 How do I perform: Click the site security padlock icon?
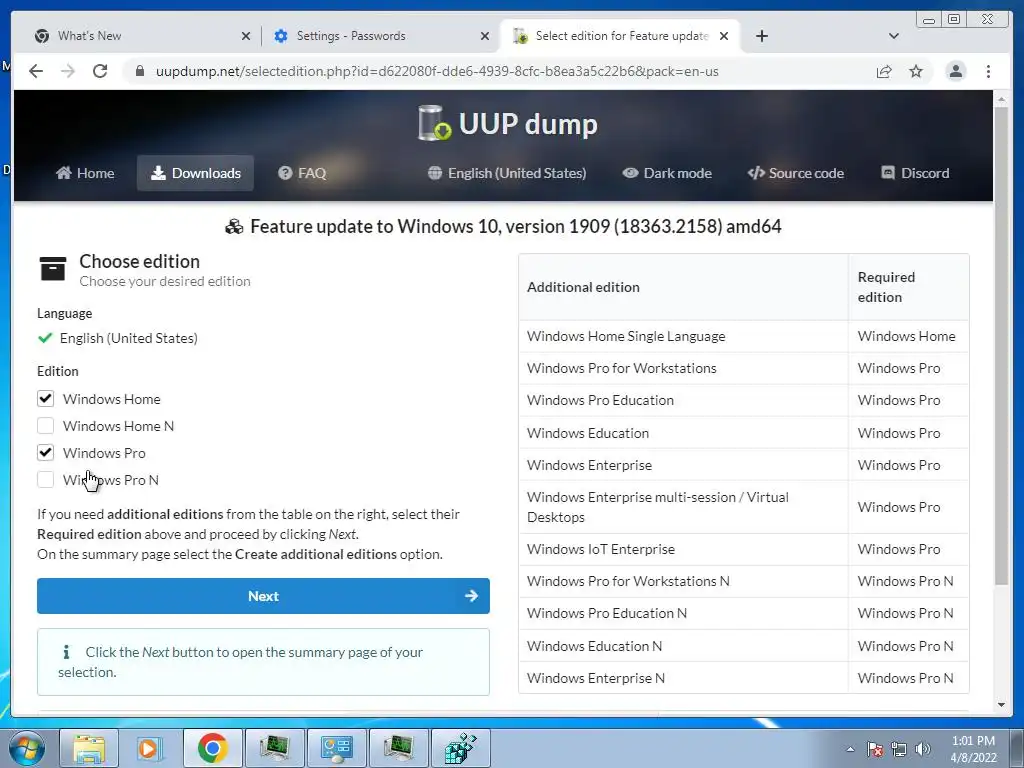coord(140,71)
